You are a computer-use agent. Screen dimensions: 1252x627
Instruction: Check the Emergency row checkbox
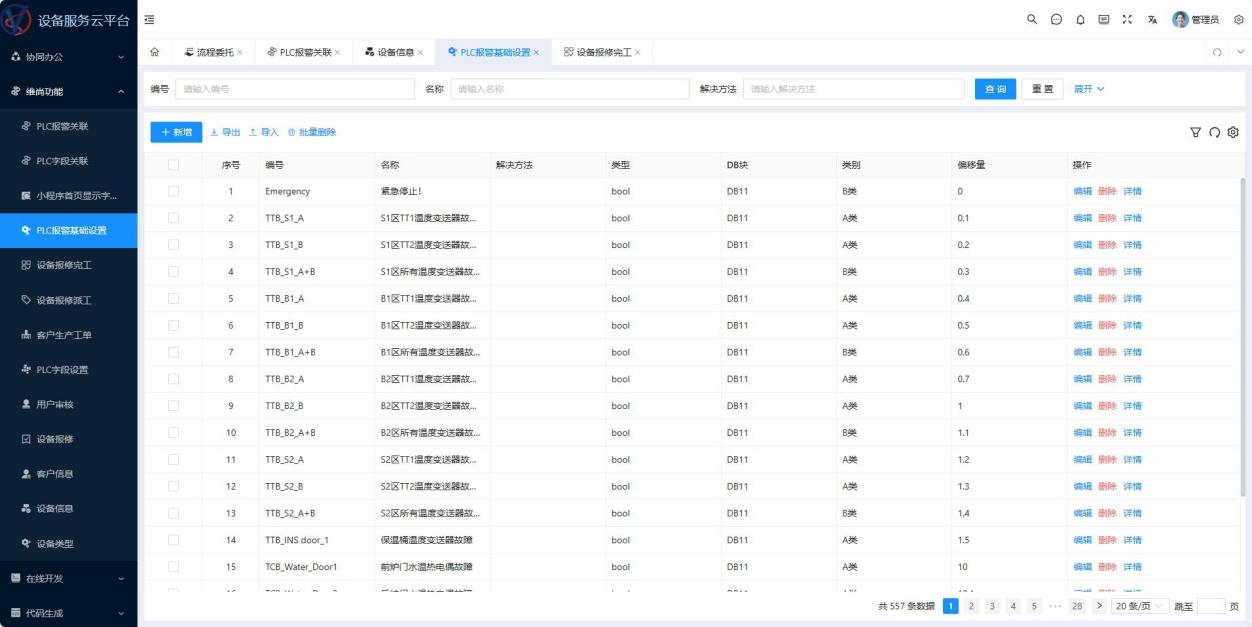(x=173, y=191)
